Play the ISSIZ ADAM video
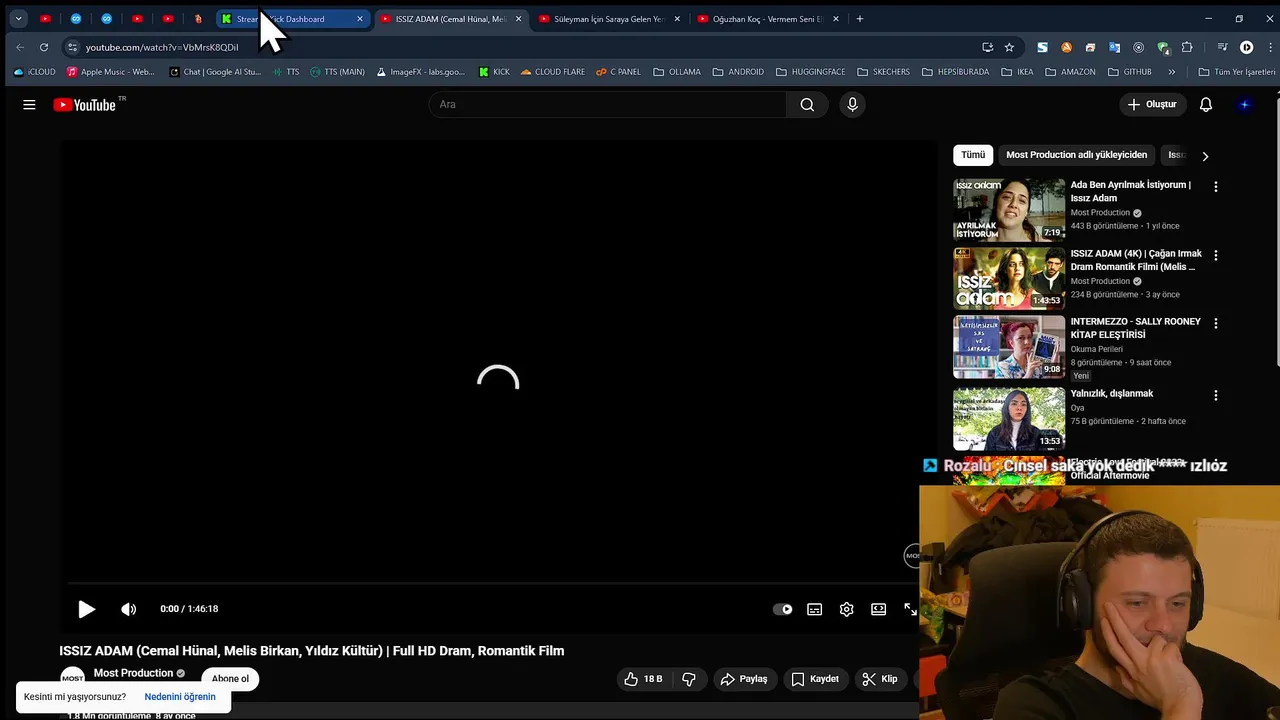 coord(87,609)
